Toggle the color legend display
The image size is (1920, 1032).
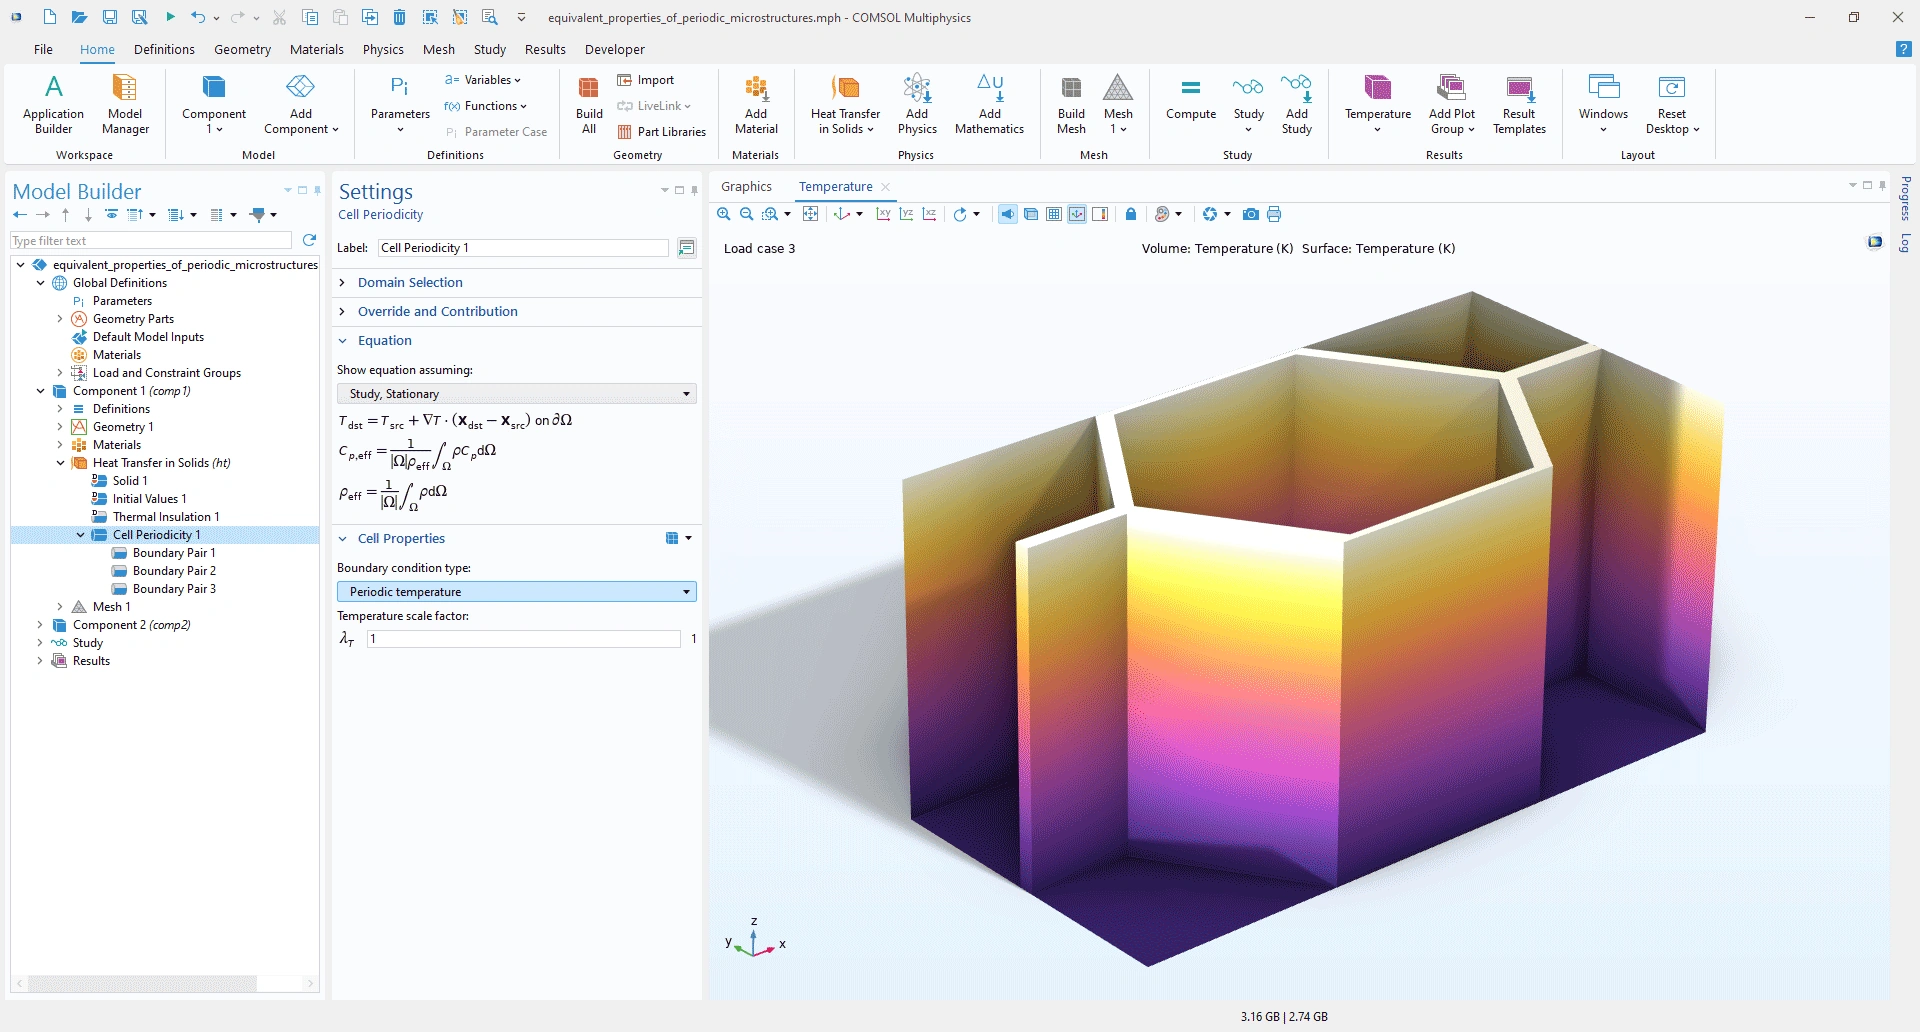coord(1100,214)
